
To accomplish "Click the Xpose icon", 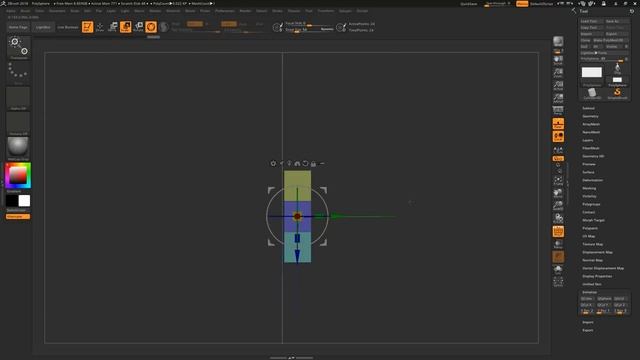I will pyautogui.click(x=558, y=282).
